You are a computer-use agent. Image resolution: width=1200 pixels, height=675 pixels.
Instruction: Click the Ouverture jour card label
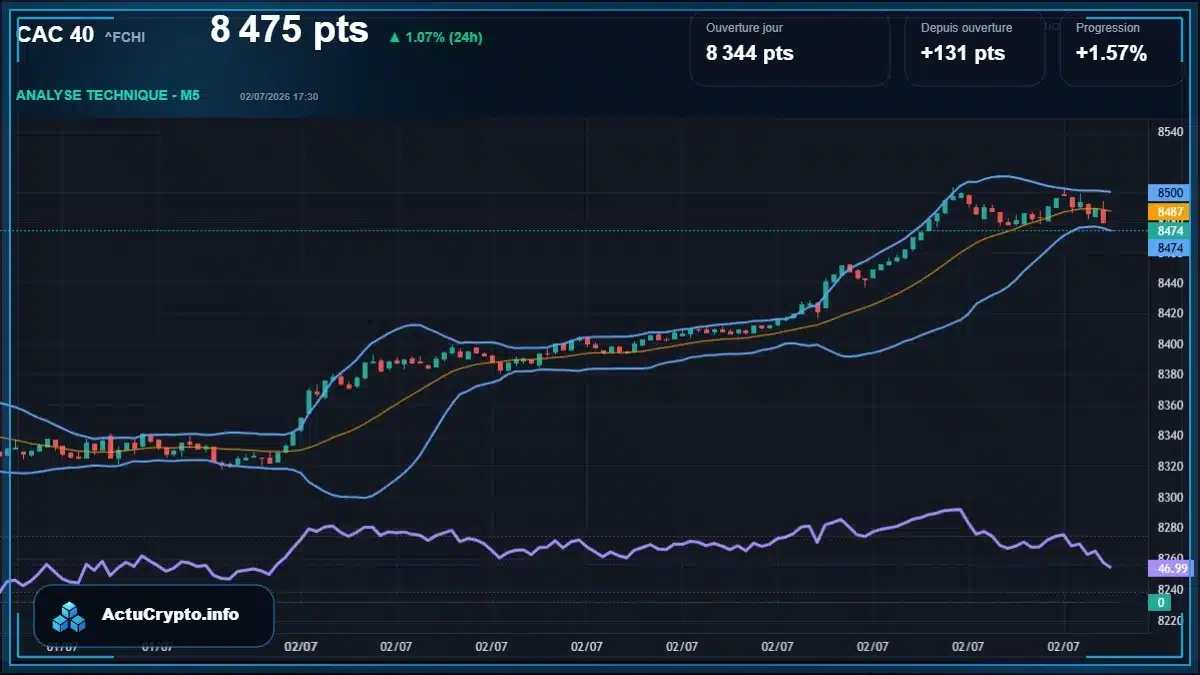coord(744,28)
